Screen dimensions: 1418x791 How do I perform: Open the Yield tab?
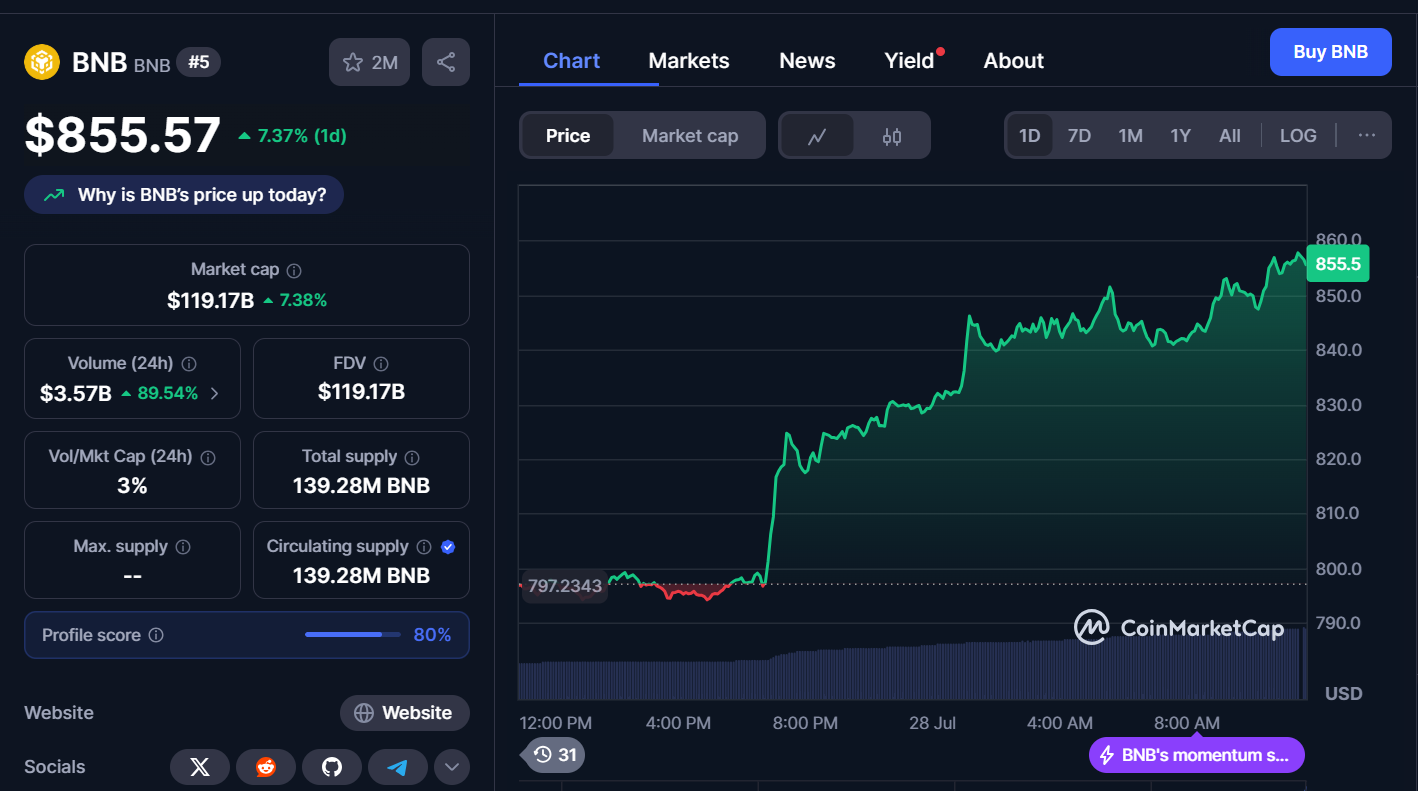[x=909, y=60]
